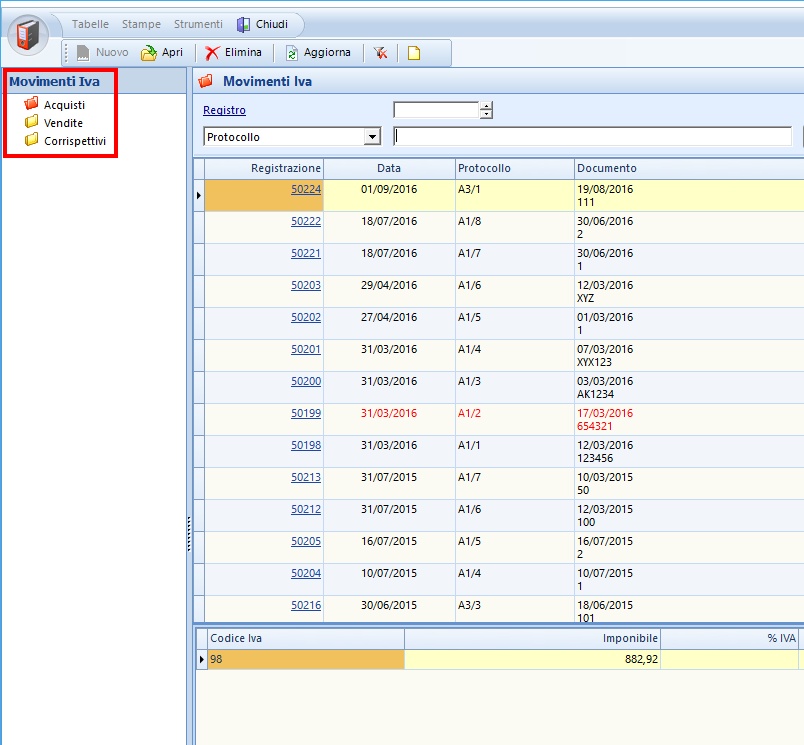Click the search text field beside Protocollo

click(592, 137)
